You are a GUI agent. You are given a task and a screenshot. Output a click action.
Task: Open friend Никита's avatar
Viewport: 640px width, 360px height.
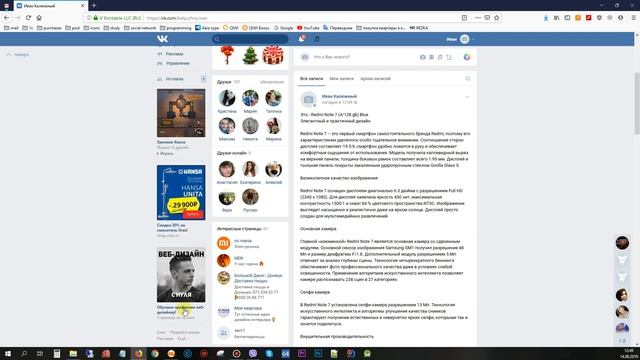click(x=250, y=126)
